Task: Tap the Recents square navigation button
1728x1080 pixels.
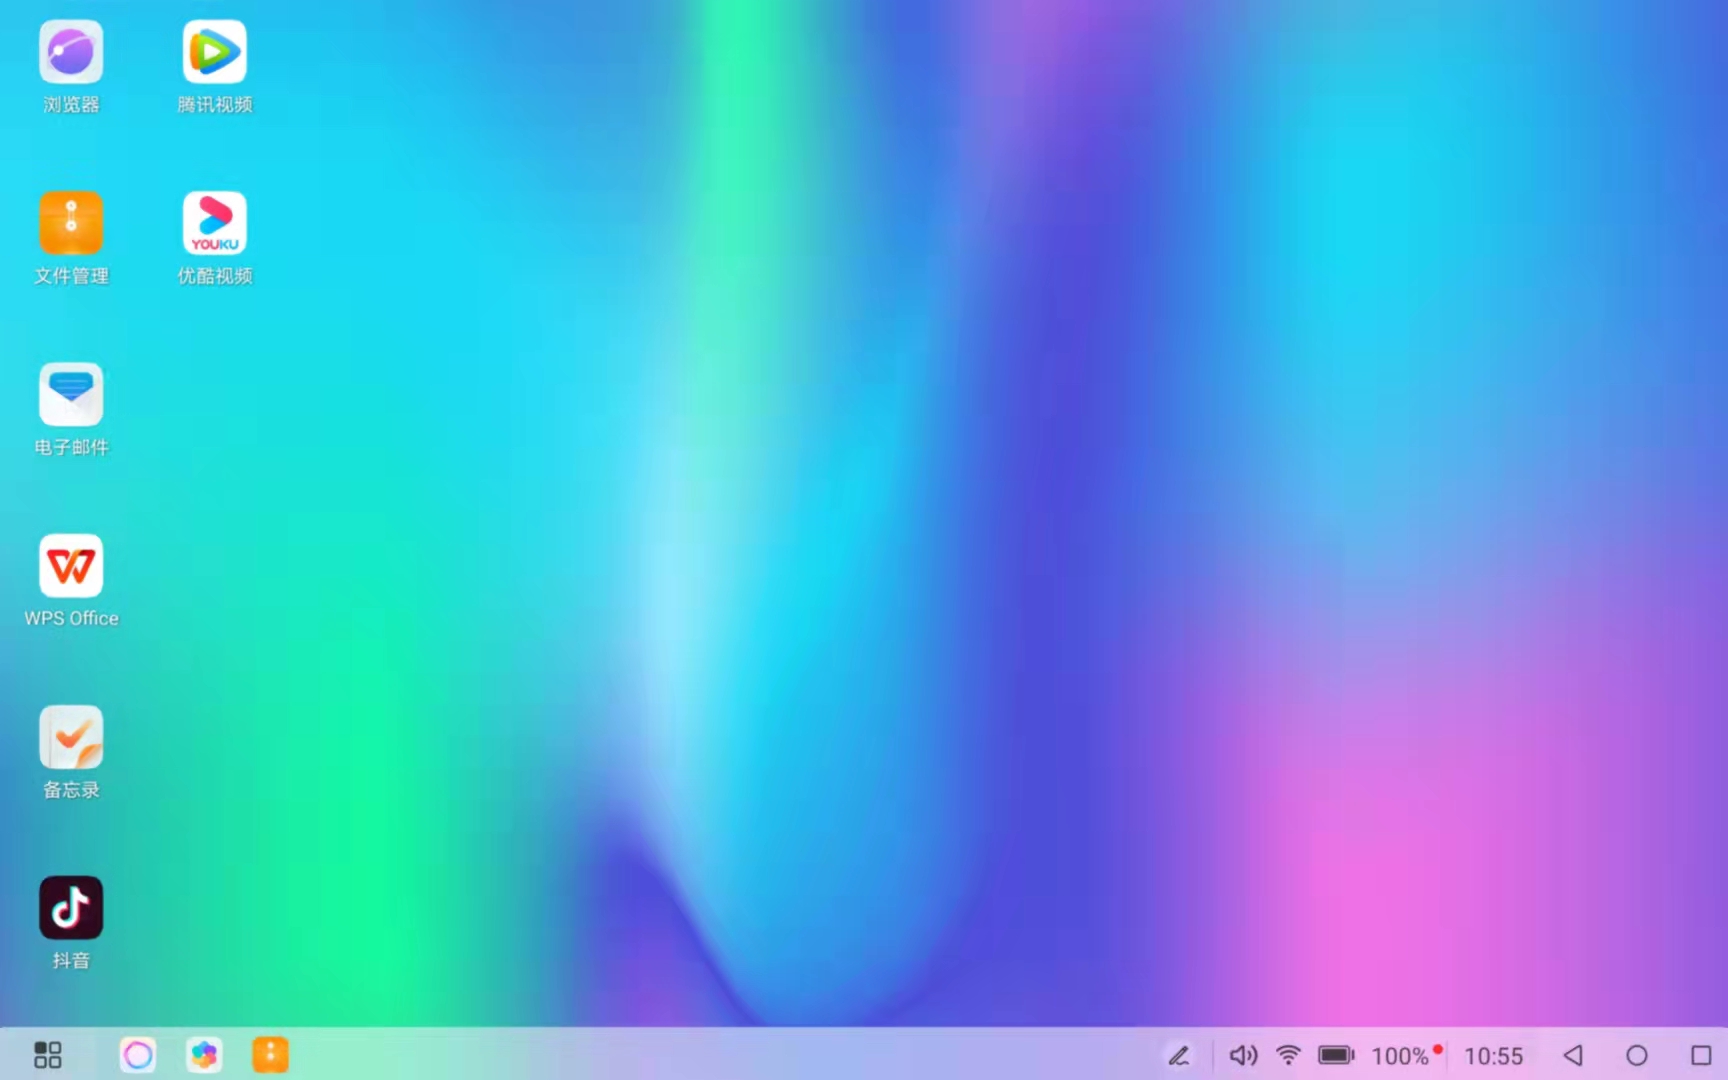Action: [x=1701, y=1055]
